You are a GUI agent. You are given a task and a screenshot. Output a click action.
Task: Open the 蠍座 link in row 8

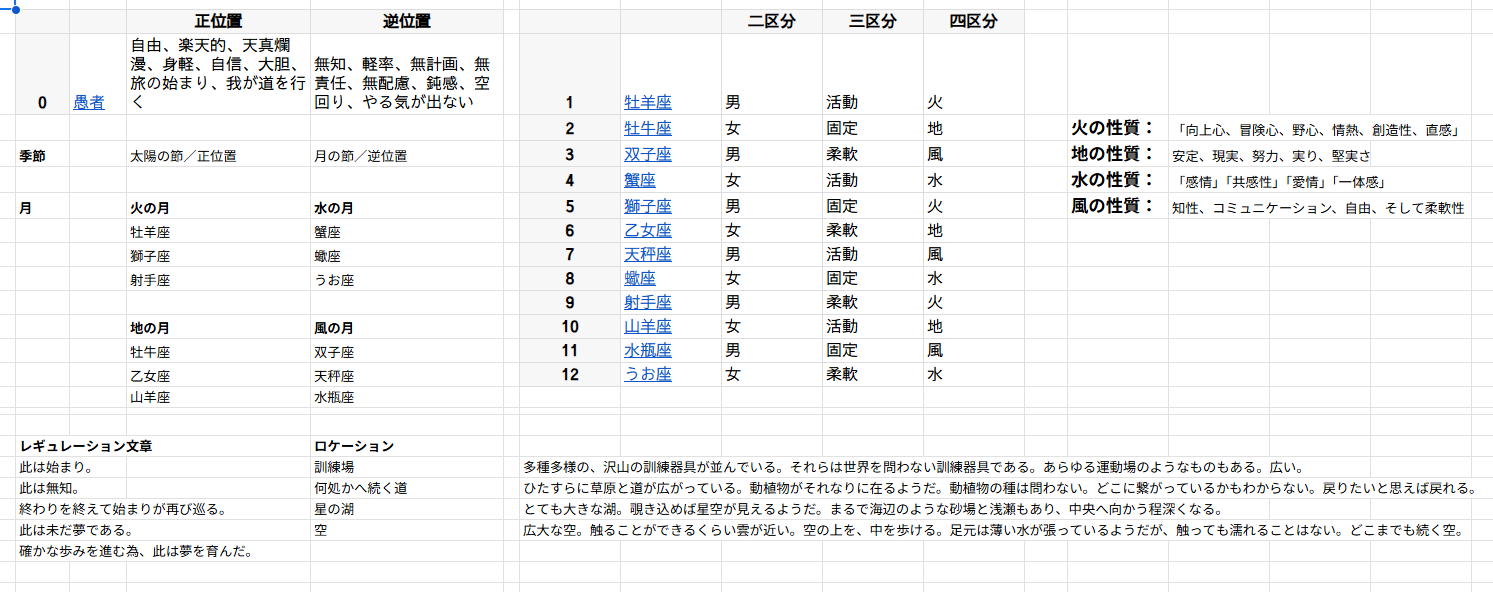[639, 278]
